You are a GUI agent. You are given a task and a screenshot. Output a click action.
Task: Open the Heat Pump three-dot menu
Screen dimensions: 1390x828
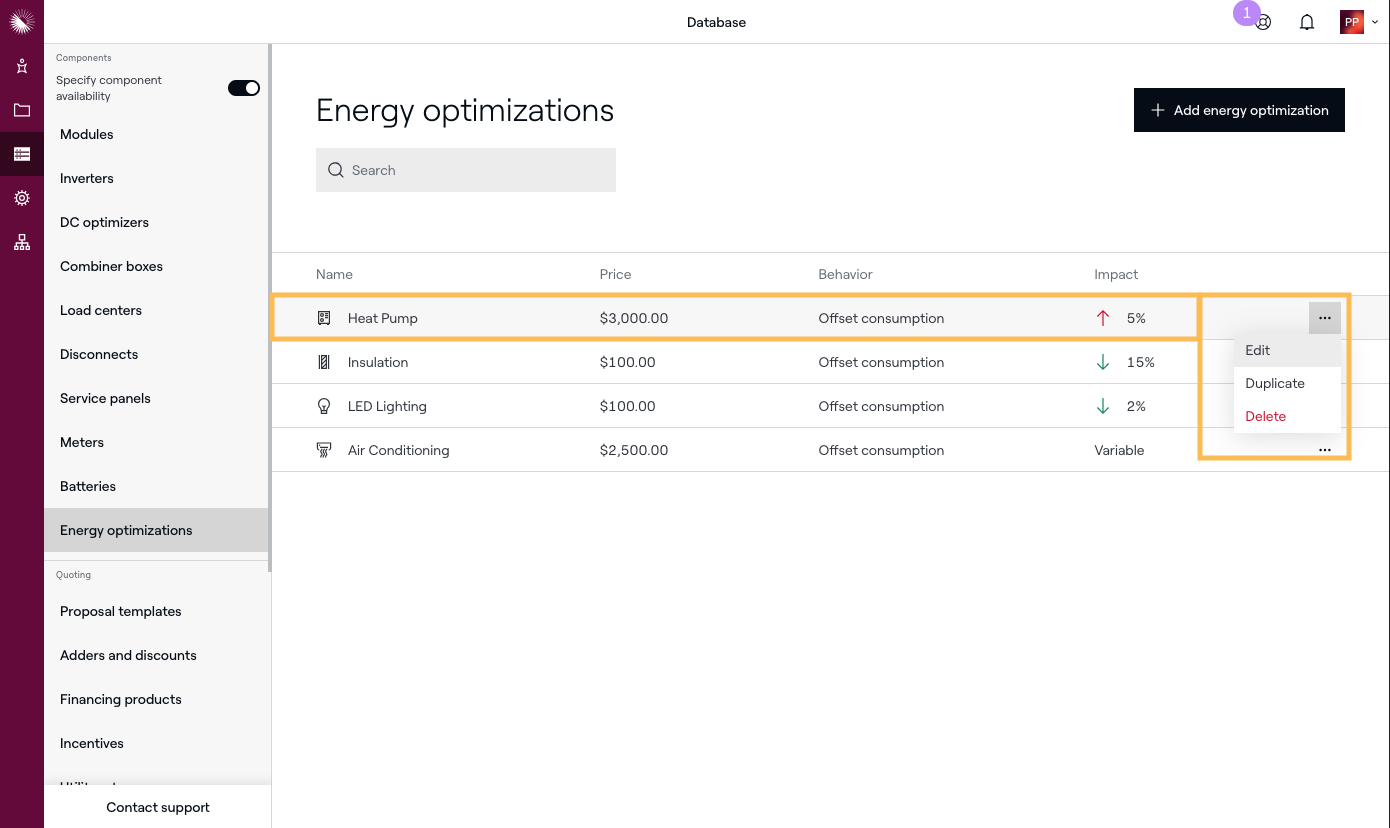[x=1324, y=318]
